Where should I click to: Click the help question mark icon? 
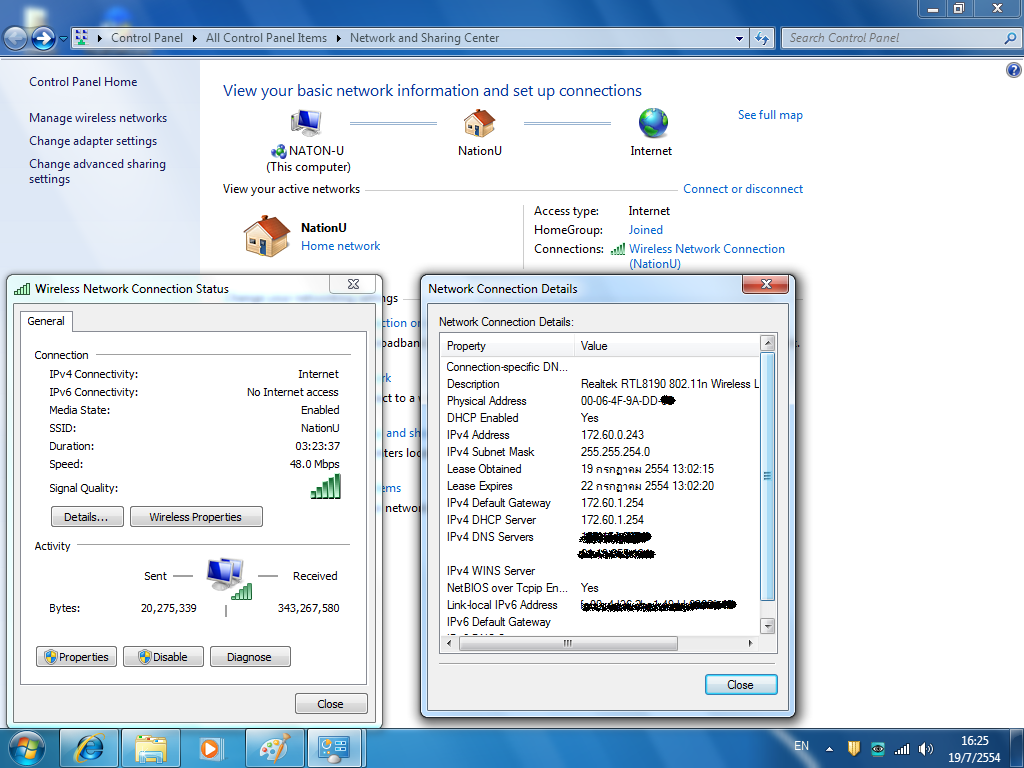click(1013, 71)
